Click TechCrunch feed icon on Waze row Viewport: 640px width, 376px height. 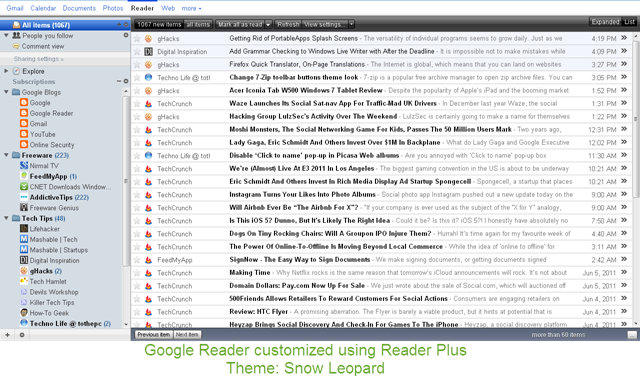pyautogui.click(x=149, y=104)
